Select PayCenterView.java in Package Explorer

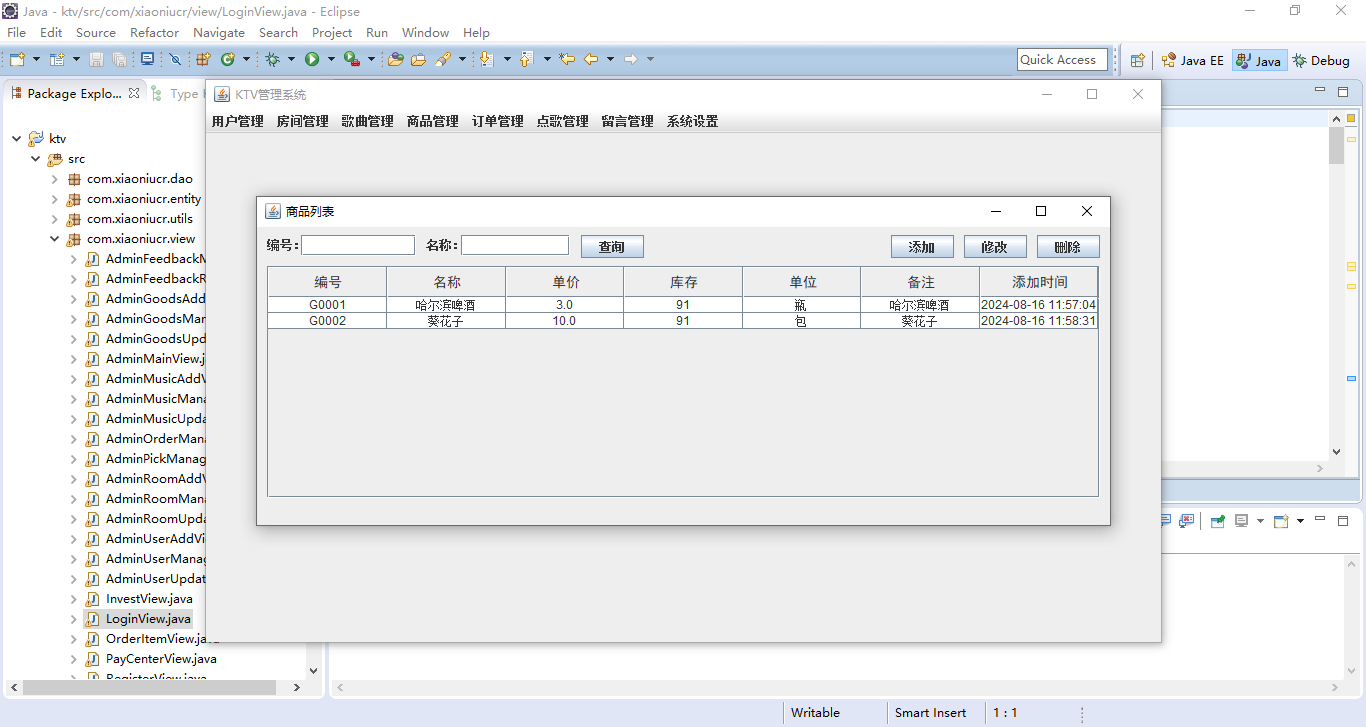coord(161,659)
